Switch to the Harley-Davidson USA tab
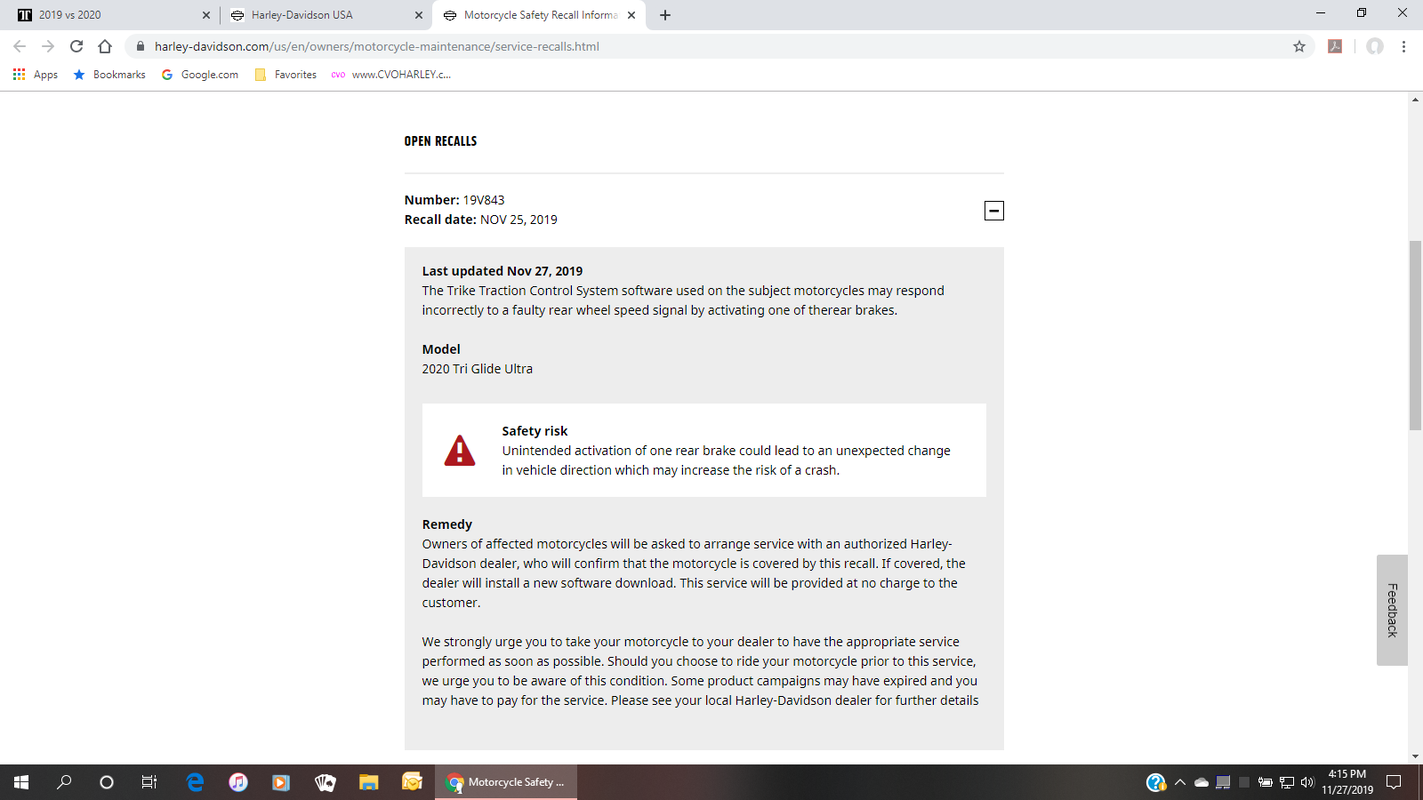Viewport: 1423px width, 800px height. point(325,15)
